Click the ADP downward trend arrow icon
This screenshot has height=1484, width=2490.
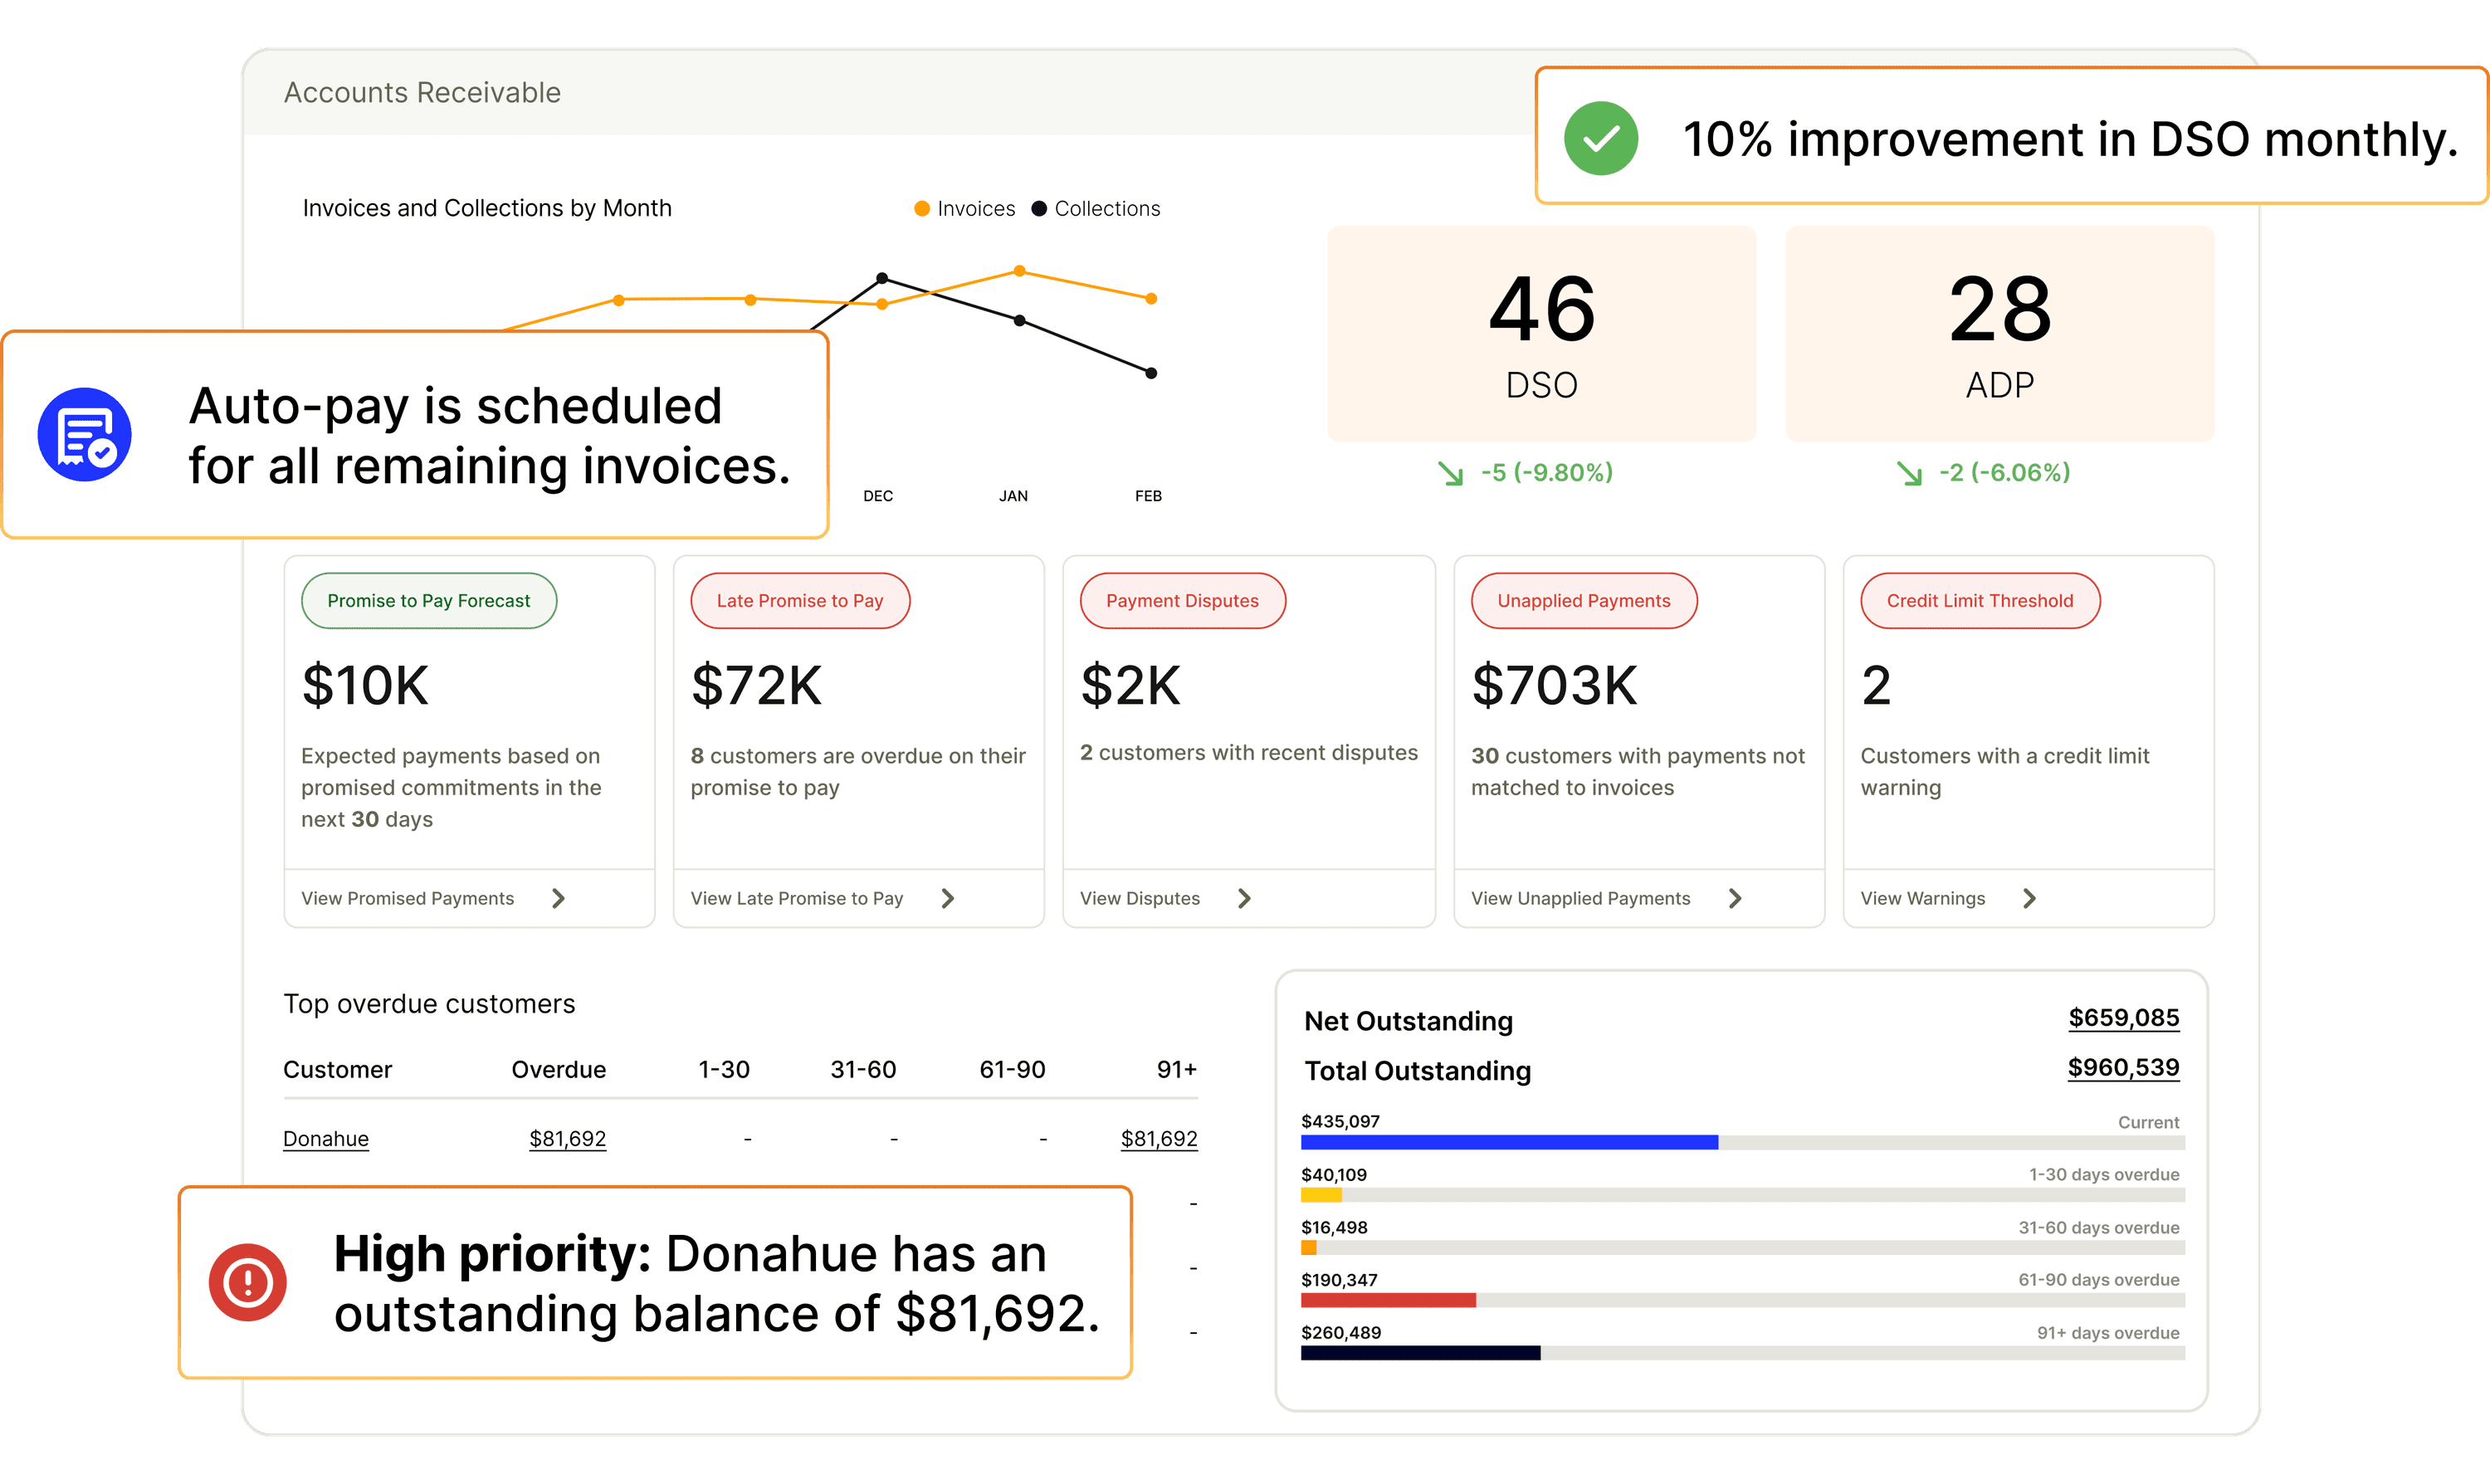click(1909, 473)
